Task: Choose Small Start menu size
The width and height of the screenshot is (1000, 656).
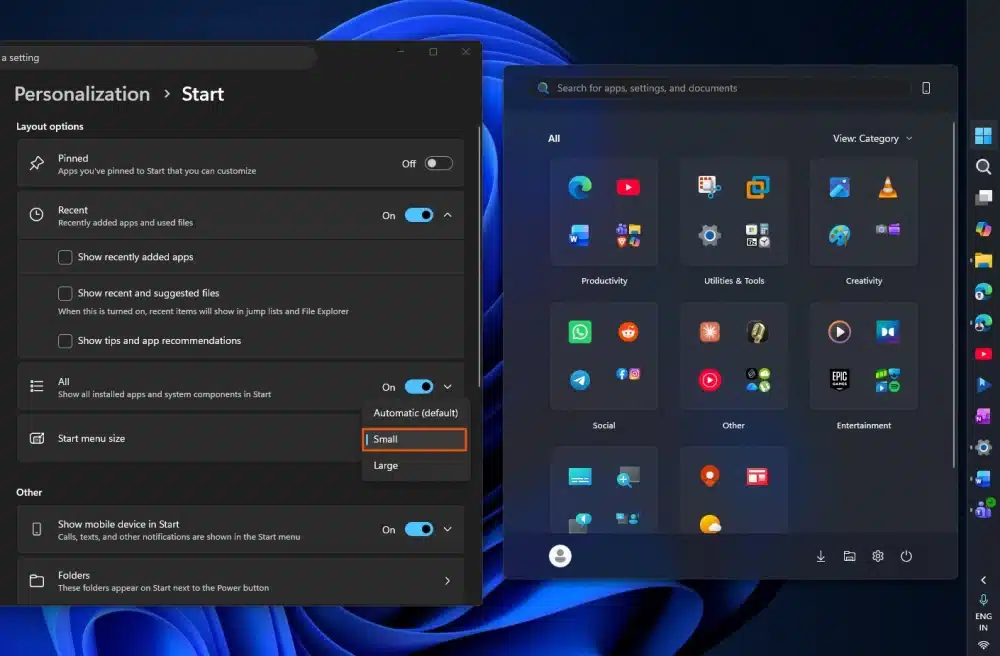Action: 415,439
